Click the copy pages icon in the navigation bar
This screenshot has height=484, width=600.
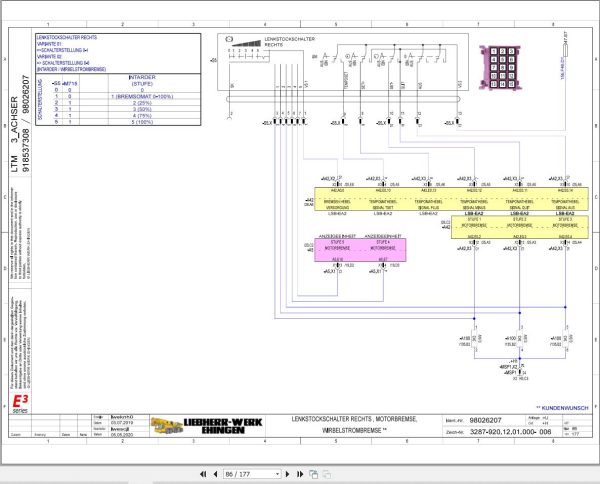(313, 474)
